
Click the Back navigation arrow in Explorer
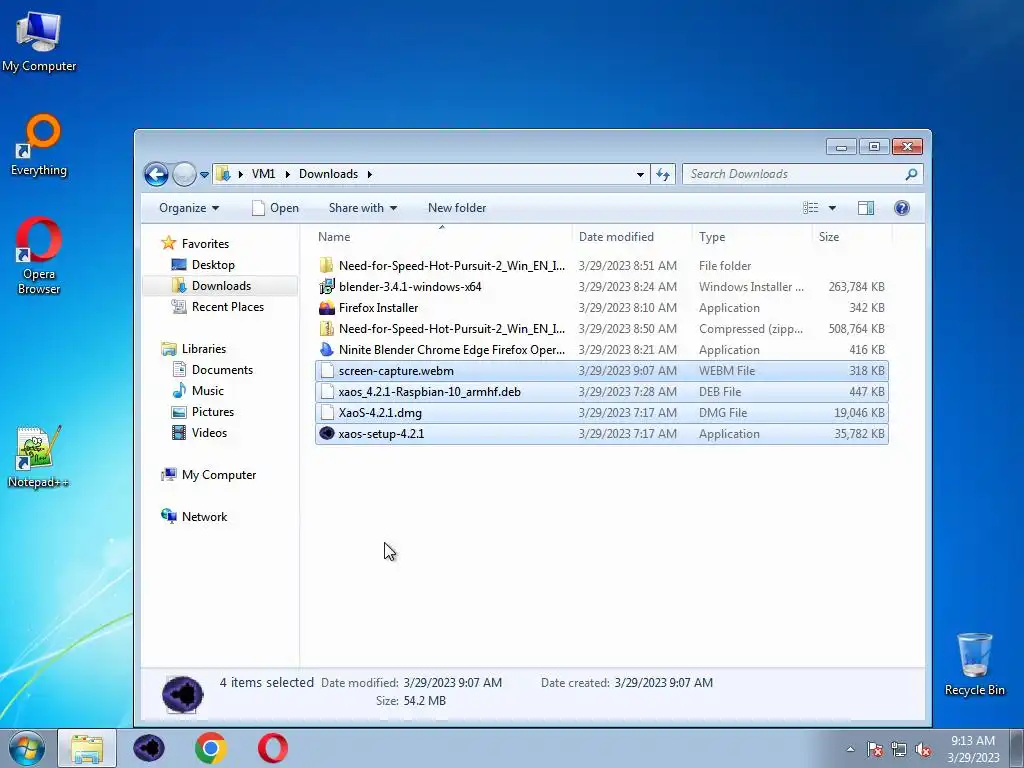156,174
